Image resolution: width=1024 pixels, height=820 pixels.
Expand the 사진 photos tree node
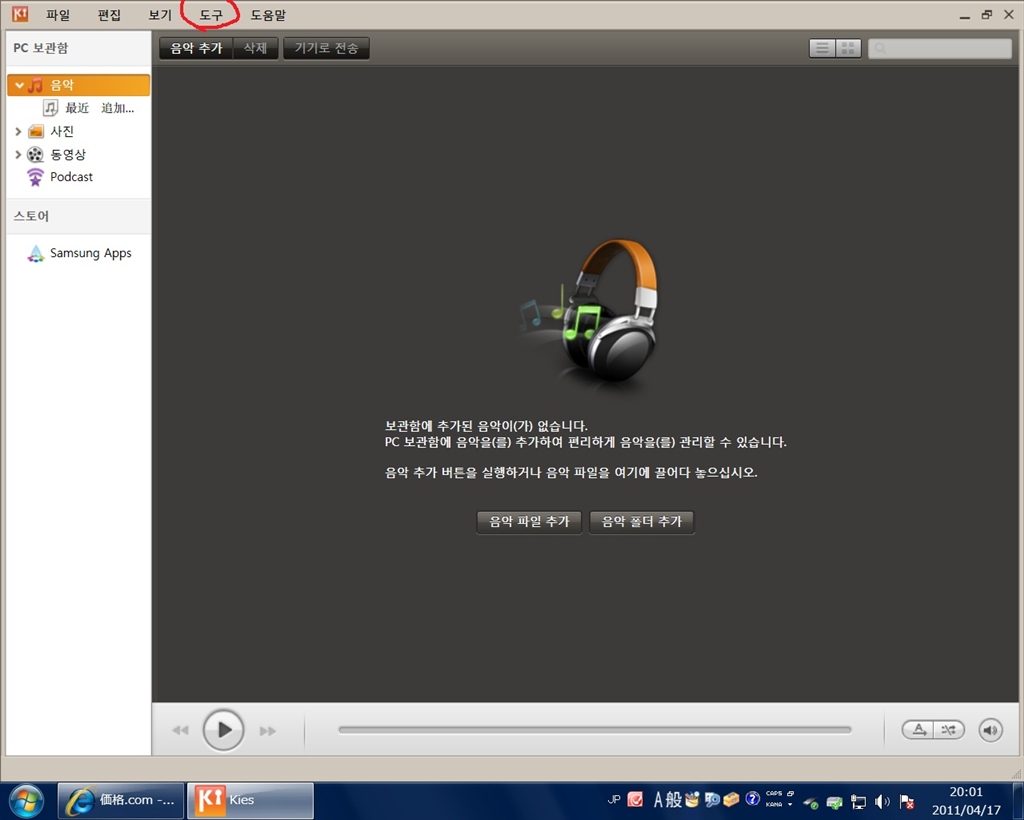coord(18,131)
